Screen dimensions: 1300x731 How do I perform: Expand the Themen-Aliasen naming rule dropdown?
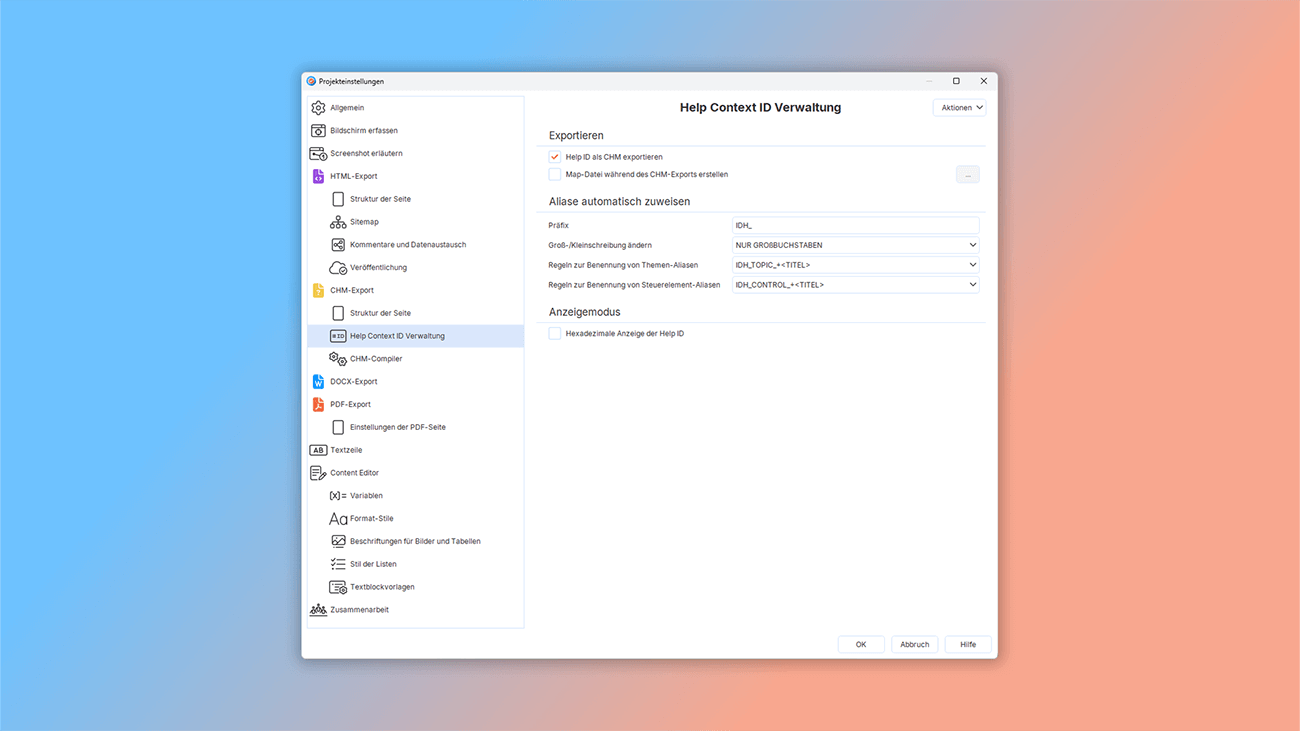855,265
